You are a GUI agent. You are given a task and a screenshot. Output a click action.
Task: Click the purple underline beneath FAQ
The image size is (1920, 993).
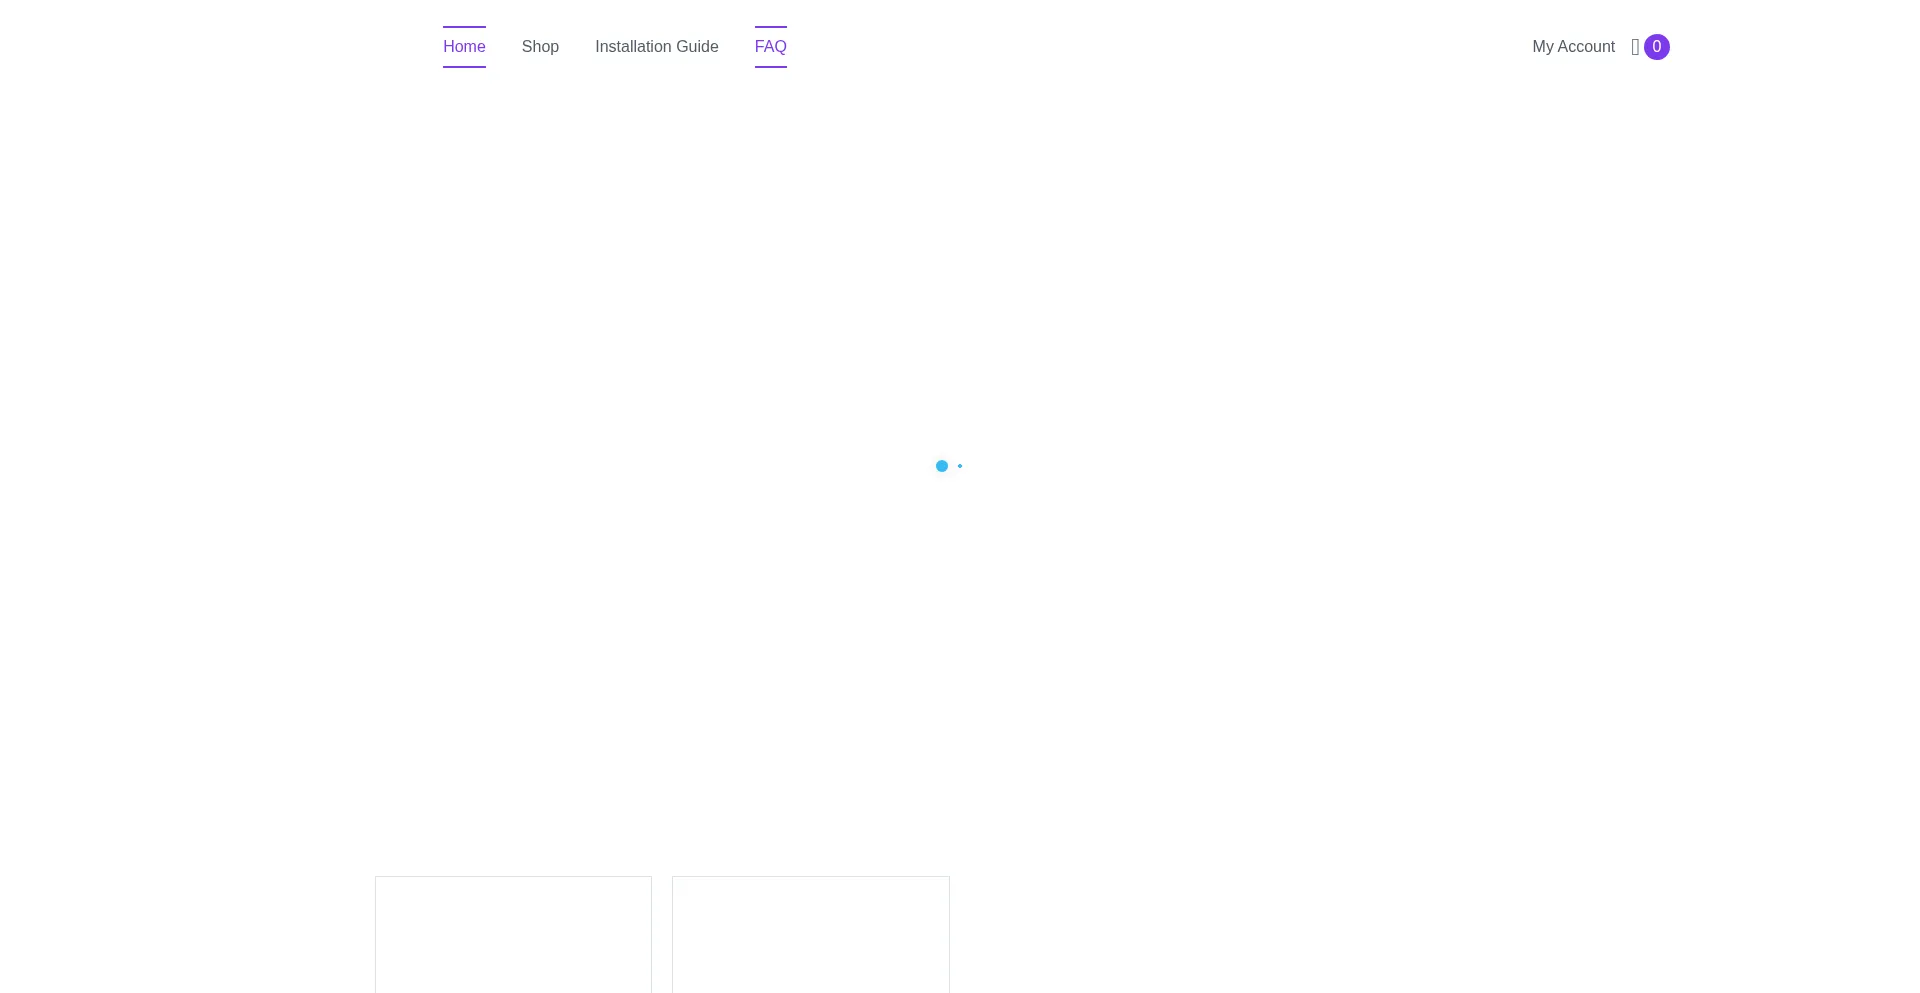[770, 67]
